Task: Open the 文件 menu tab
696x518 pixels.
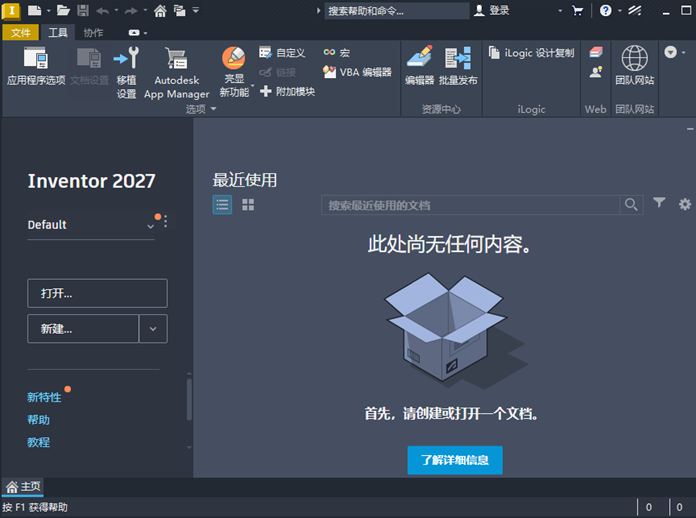Action: [x=21, y=32]
